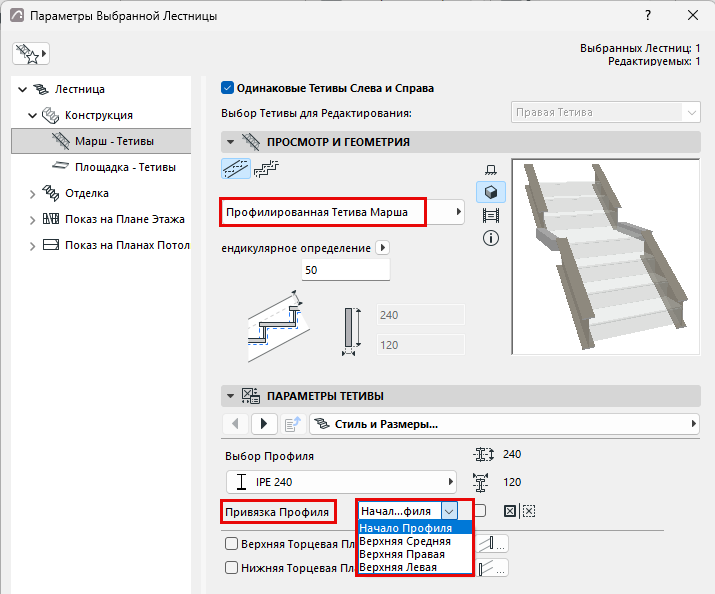The height and width of the screenshot is (594, 715).
Task: Choose Начало Профиля from the list
Action: click(415, 528)
